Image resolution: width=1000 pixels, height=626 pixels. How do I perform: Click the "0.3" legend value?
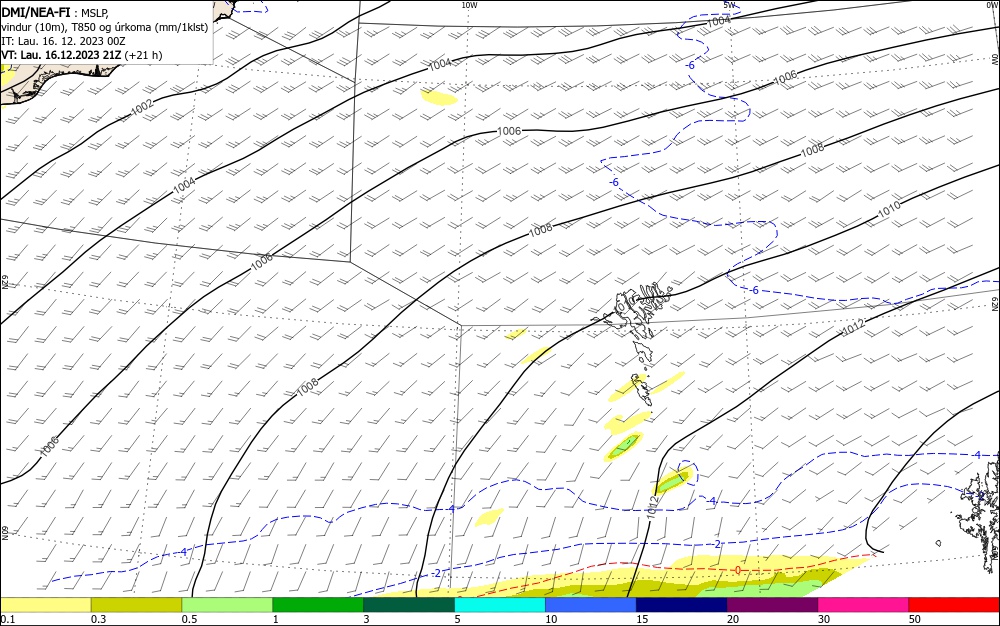click(99, 620)
